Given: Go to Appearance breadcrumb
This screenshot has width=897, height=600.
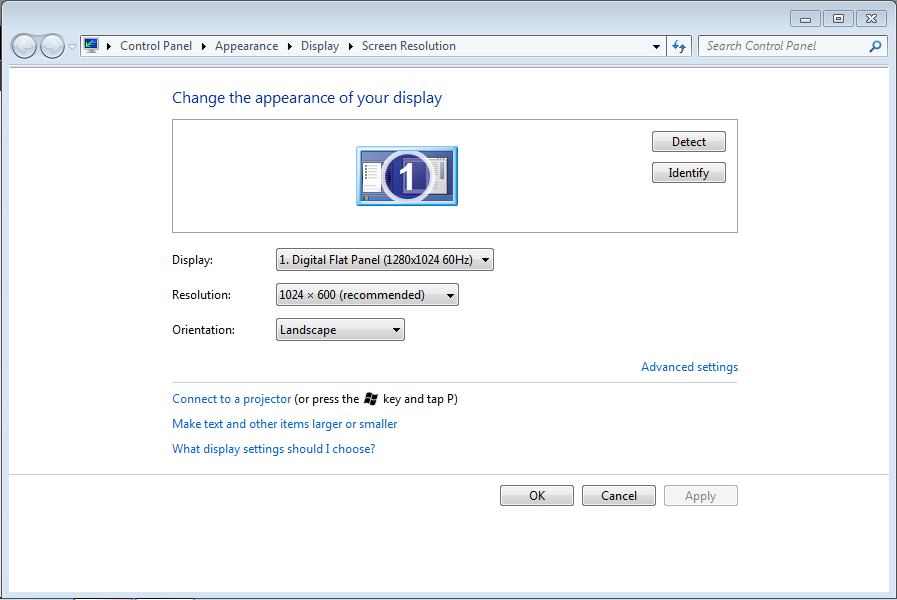Looking at the screenshot, I should (247, 46).
